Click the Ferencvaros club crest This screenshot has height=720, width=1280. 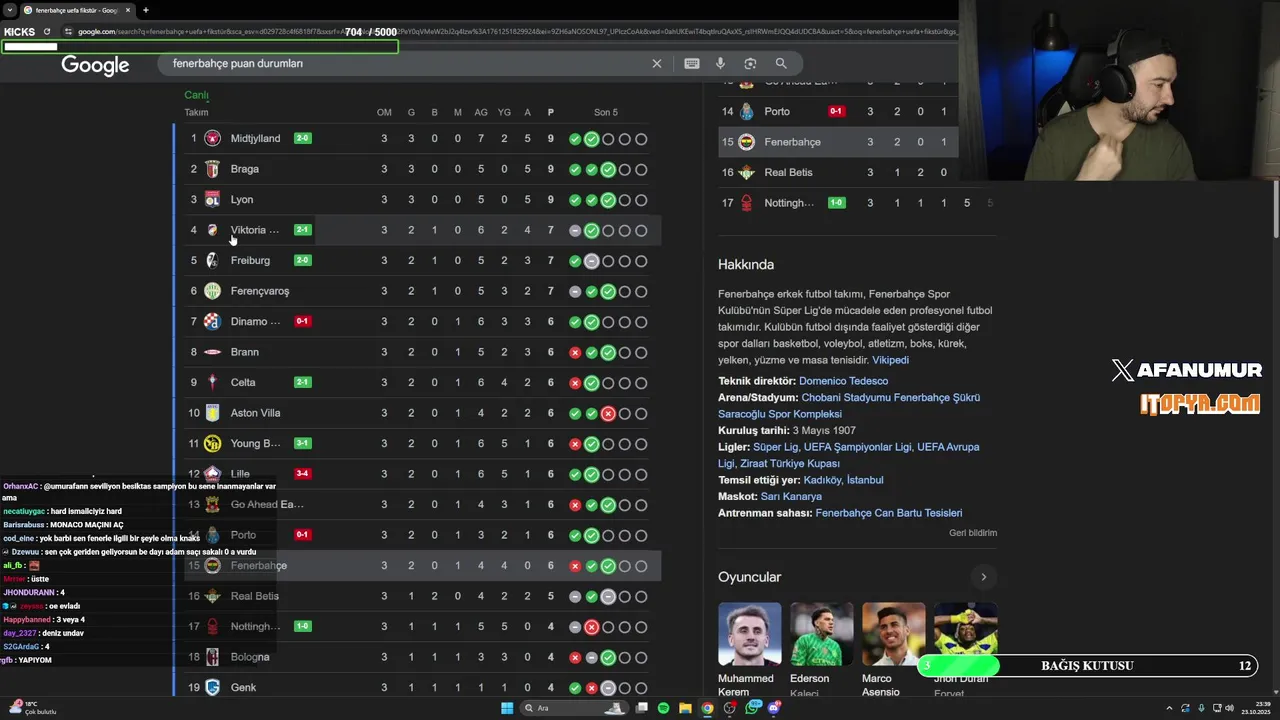point(212,291)
